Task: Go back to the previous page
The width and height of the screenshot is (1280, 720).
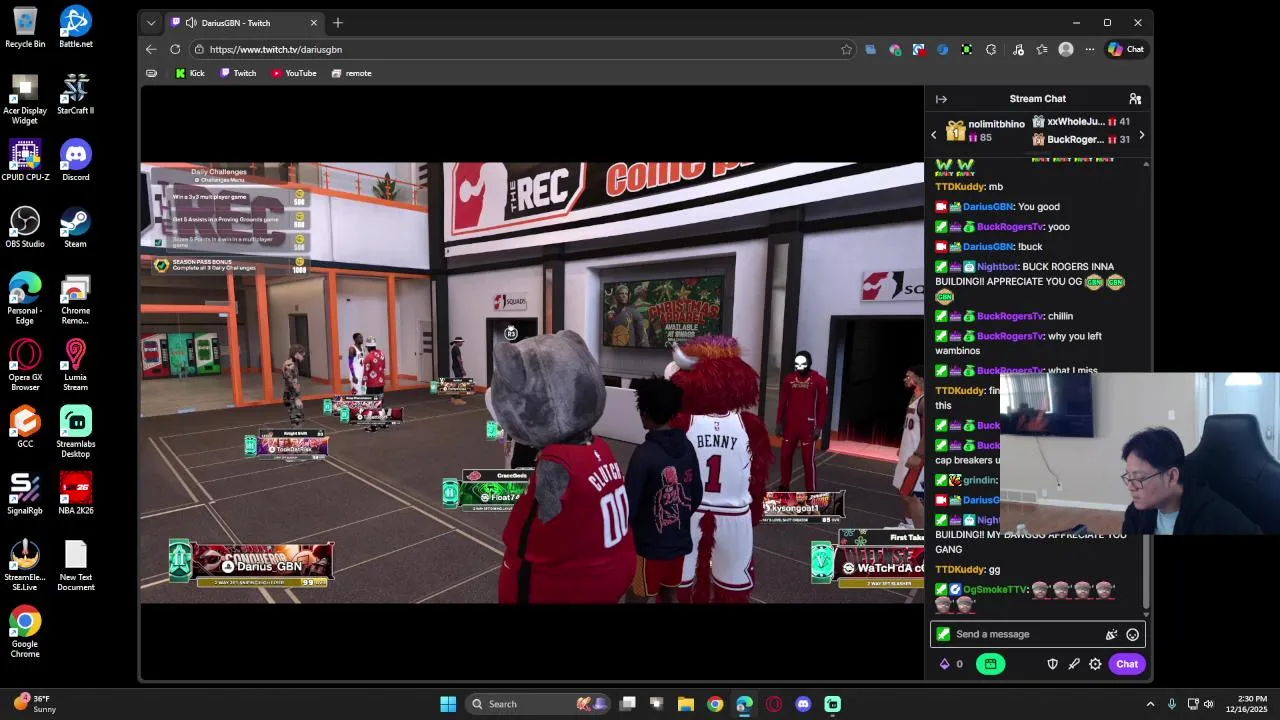Action: 151,49
